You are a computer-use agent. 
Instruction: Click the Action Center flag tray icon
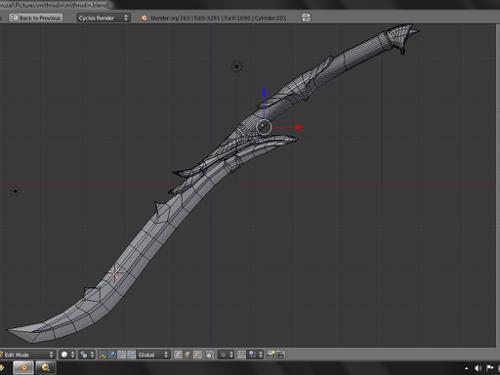tap(490, 368)
